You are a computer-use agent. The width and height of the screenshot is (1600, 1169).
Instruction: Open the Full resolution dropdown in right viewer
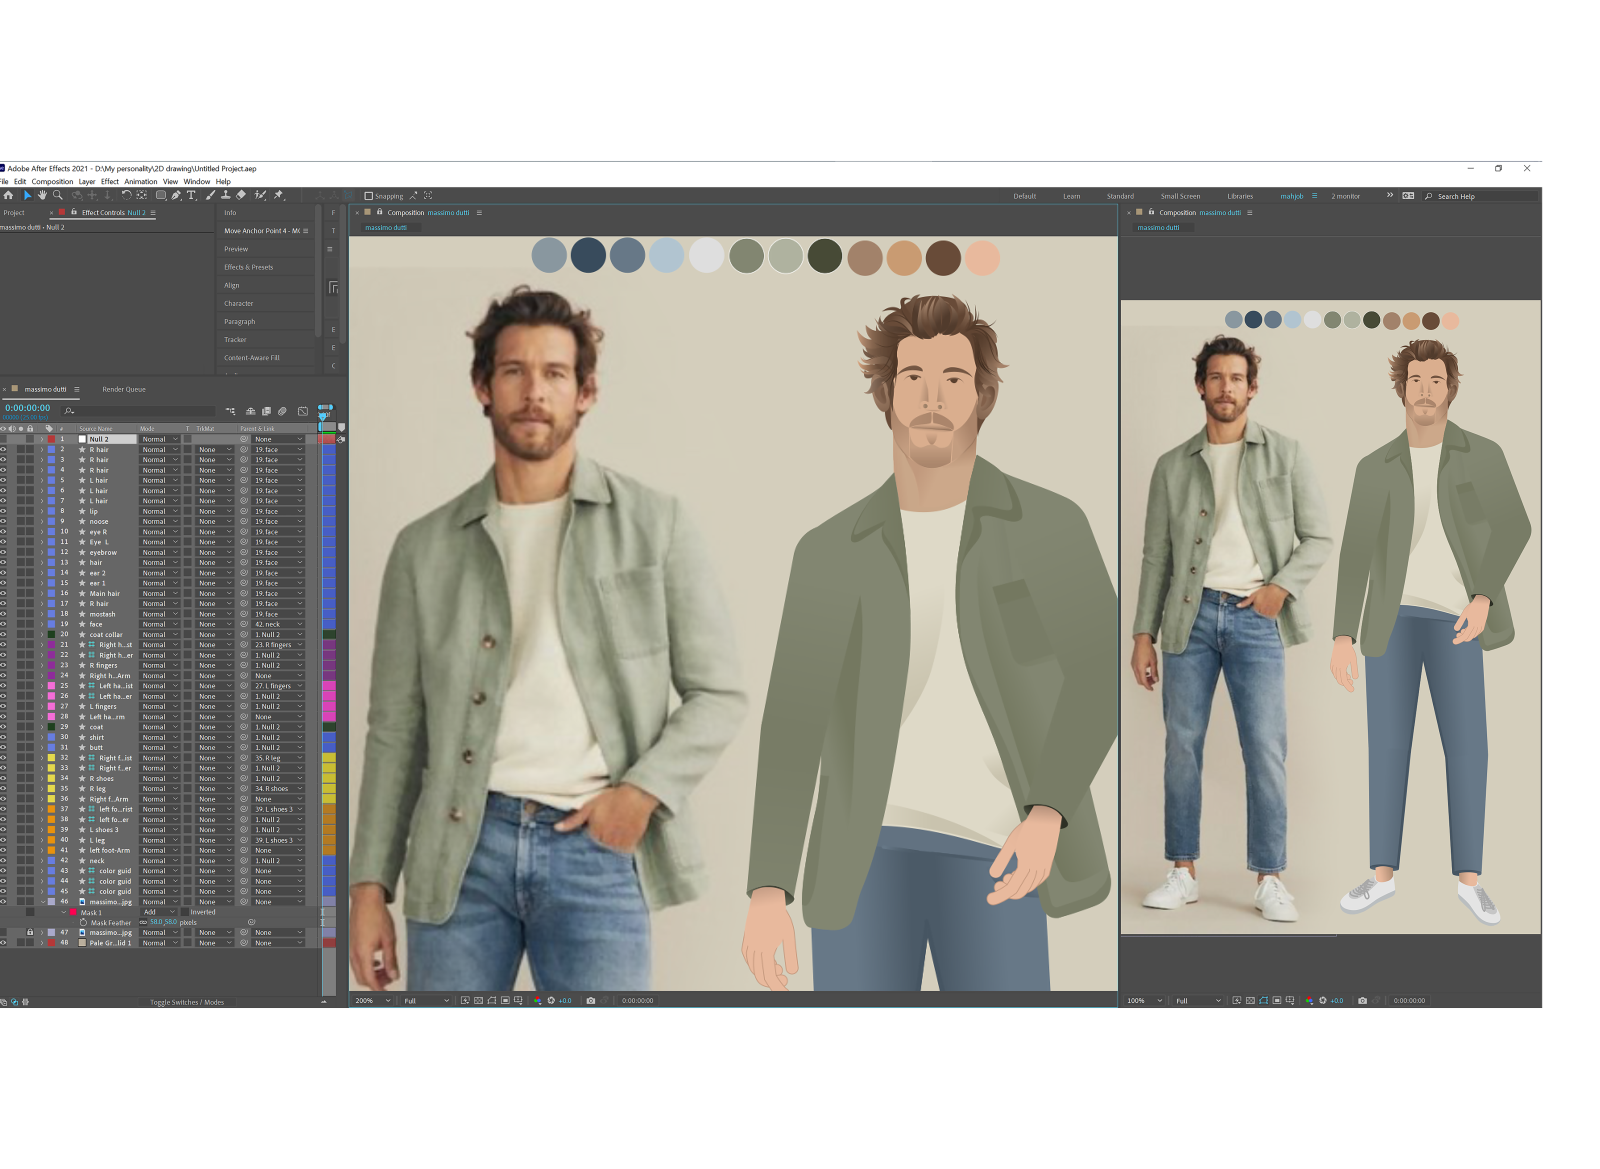[1198, 1000]
